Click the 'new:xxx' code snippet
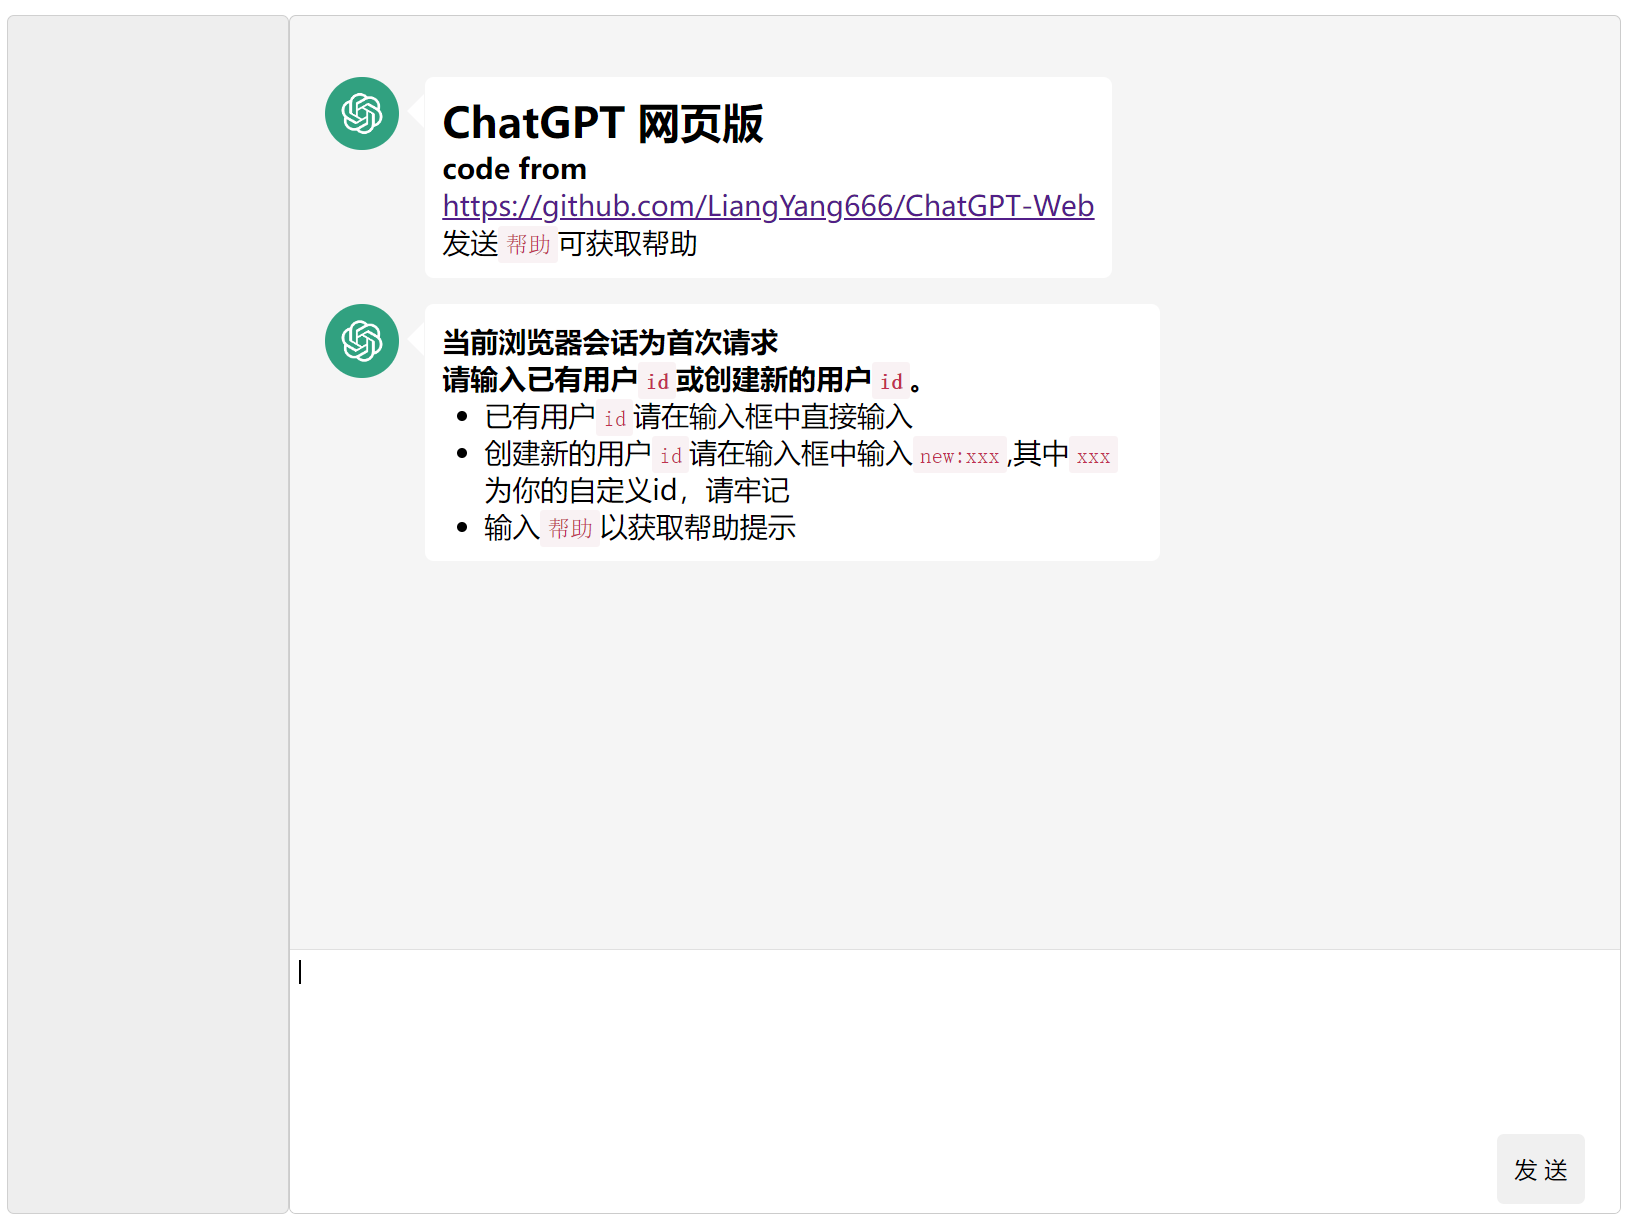The height and width of the screenshot is (1229, 1630). coord(960,456)
